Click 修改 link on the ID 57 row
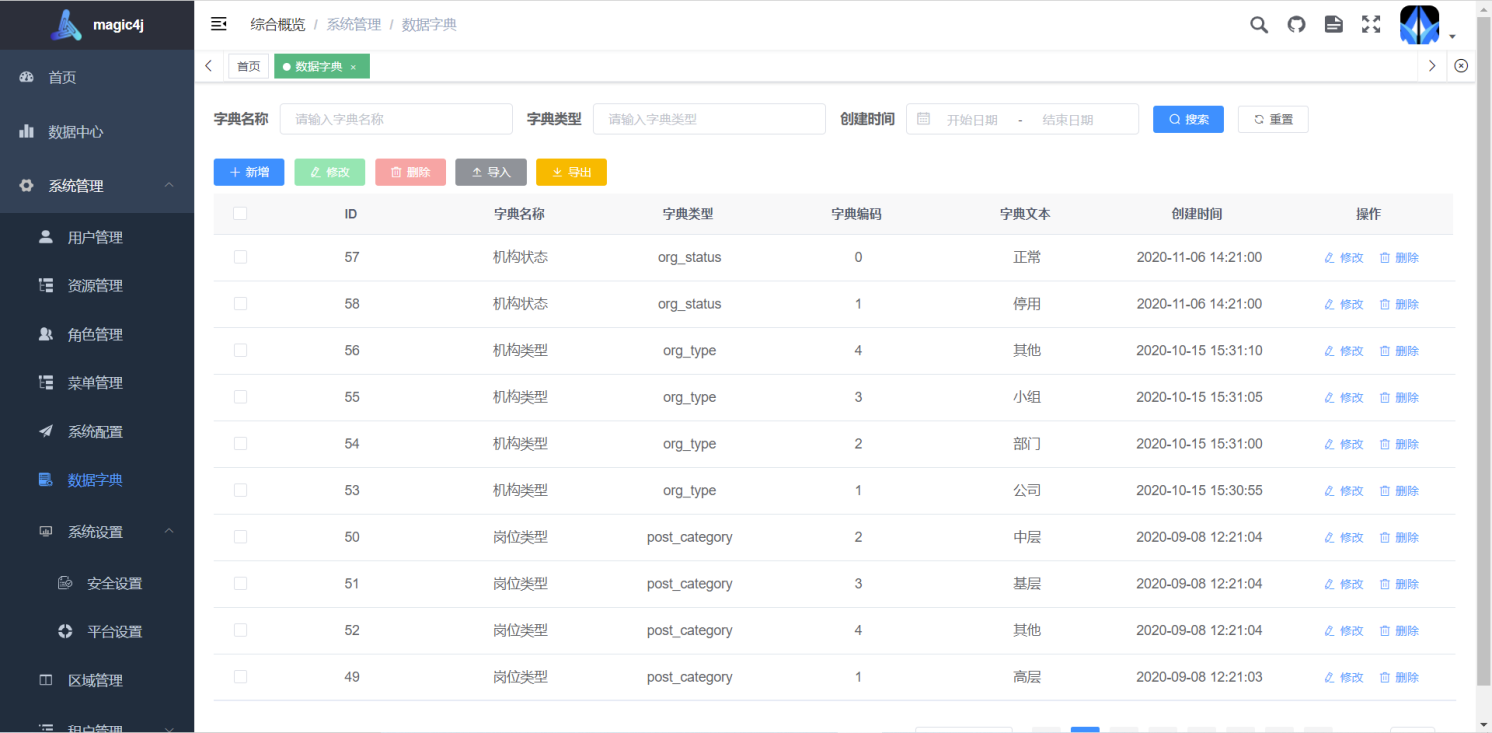This screenshot has height=733, width=1492. coord(1343,257)
